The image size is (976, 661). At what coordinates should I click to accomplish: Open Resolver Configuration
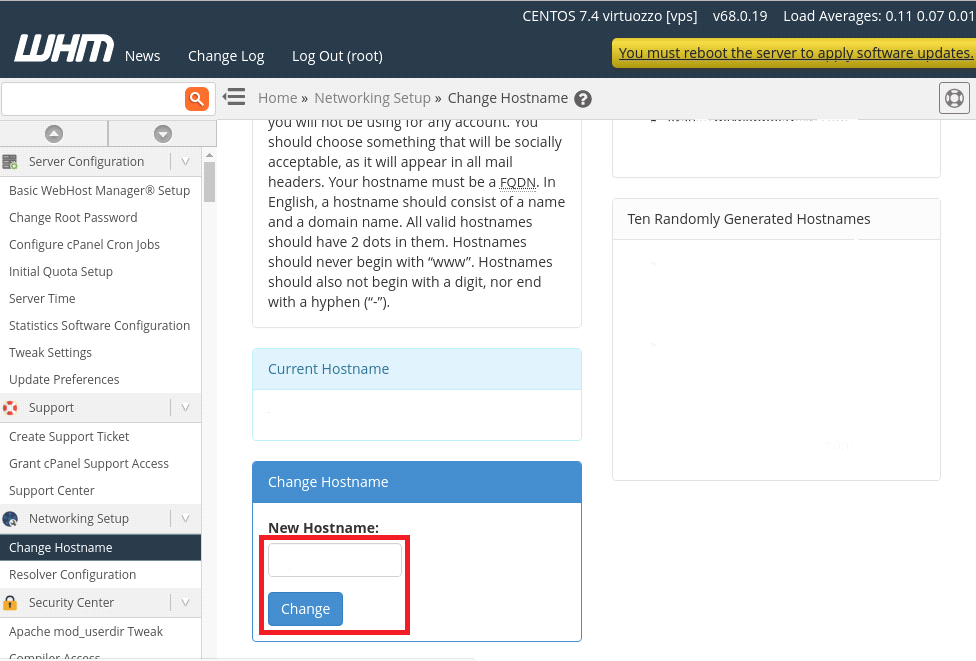pos(72,575)
